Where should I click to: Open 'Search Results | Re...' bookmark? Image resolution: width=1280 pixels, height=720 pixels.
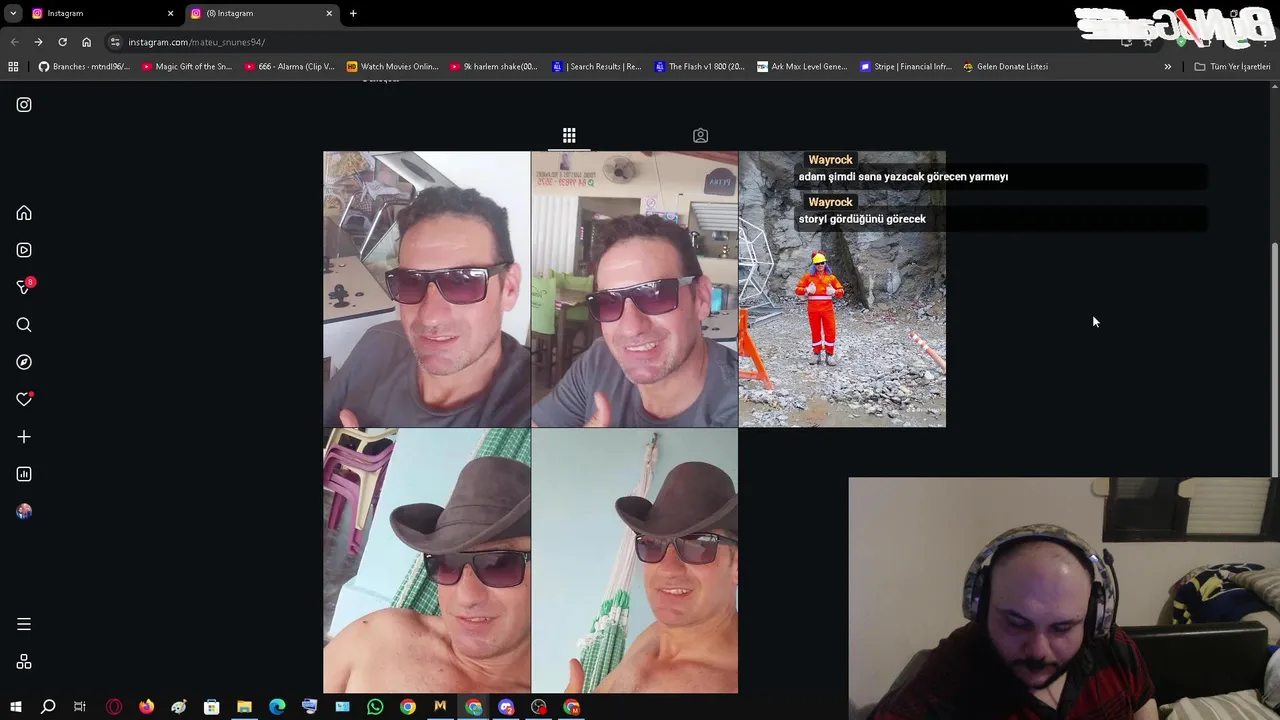tap(597, 66)
